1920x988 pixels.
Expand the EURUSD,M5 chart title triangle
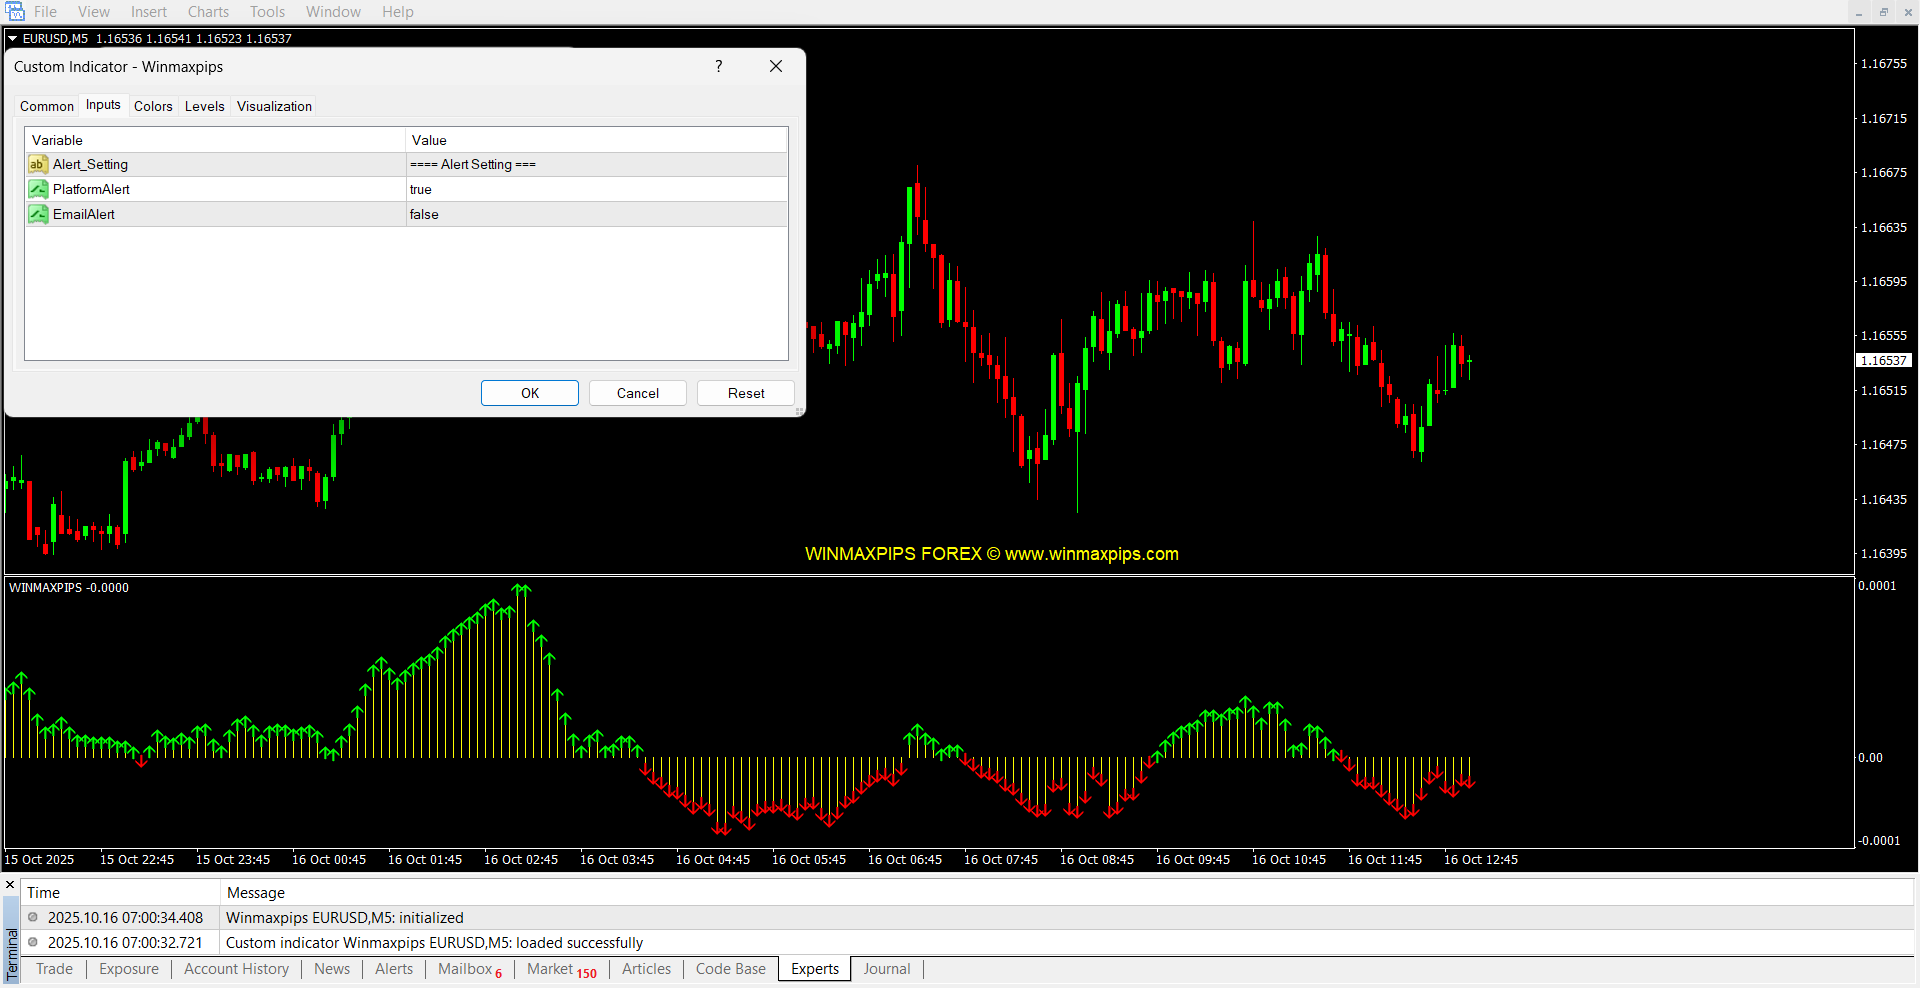(x=13, y=39)
